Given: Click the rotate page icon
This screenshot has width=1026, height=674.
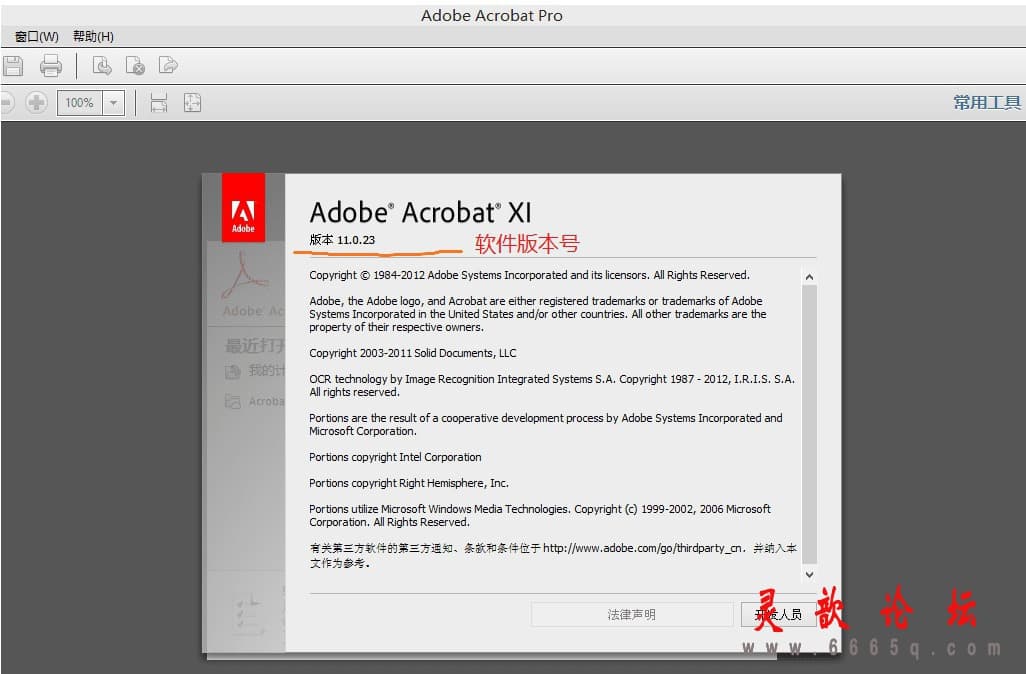Looking at the screenshot, I should pyautogui.click(x=101, y=65).
